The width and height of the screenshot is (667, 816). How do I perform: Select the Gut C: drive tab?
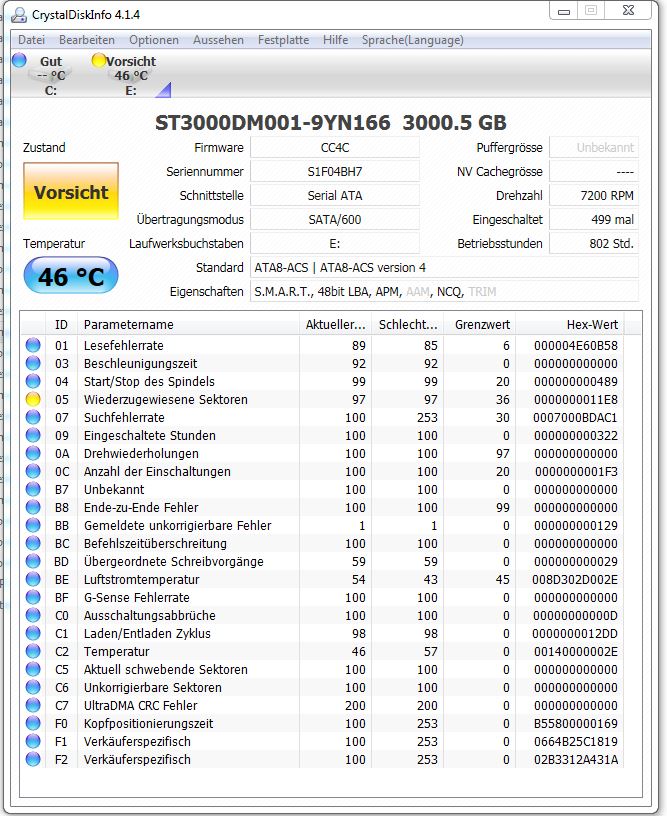(50, 76)
